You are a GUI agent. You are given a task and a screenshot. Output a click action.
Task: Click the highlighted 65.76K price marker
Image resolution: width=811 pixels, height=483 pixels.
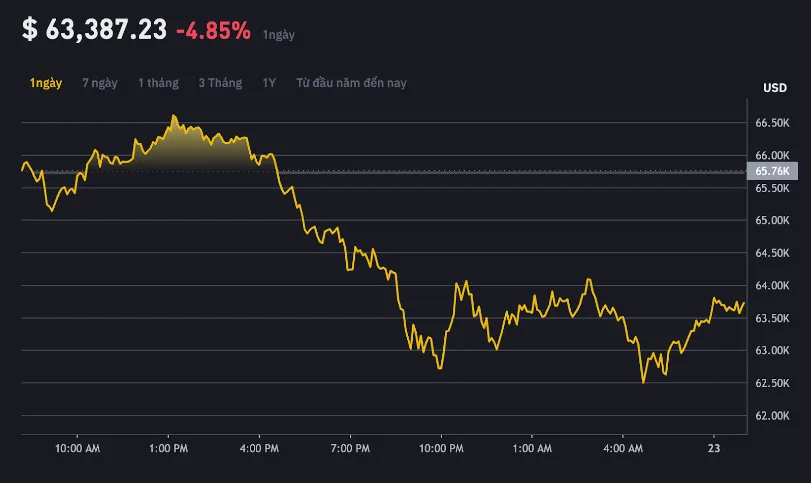point(772,171)
